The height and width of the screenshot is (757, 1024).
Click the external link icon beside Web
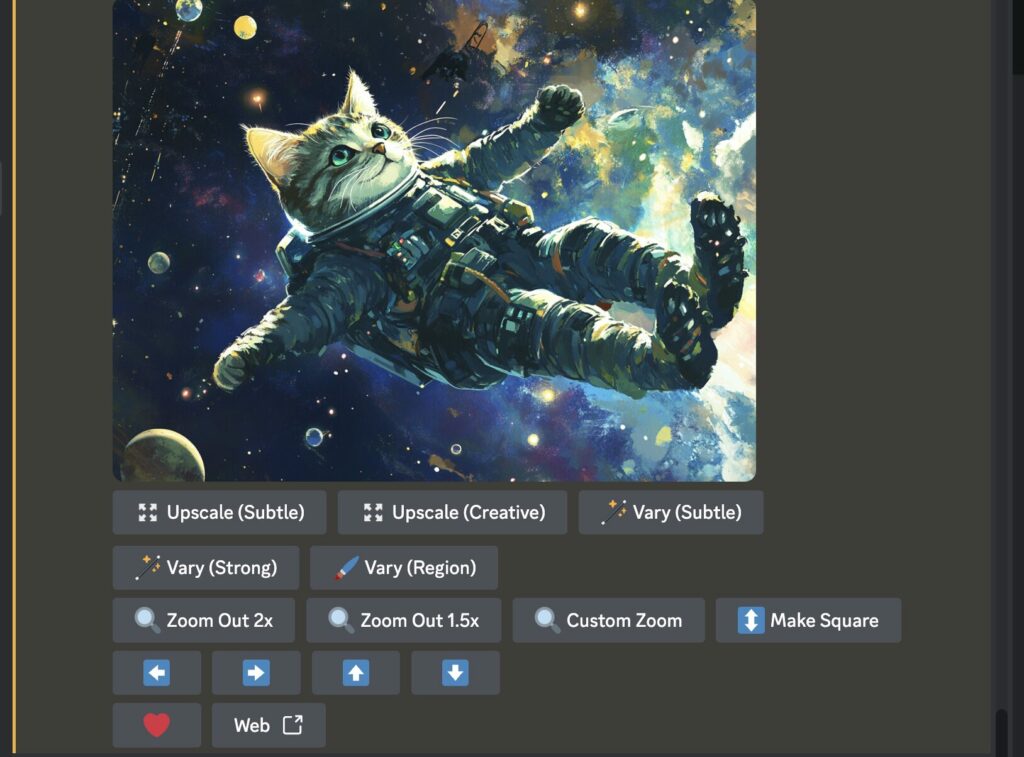291,725
